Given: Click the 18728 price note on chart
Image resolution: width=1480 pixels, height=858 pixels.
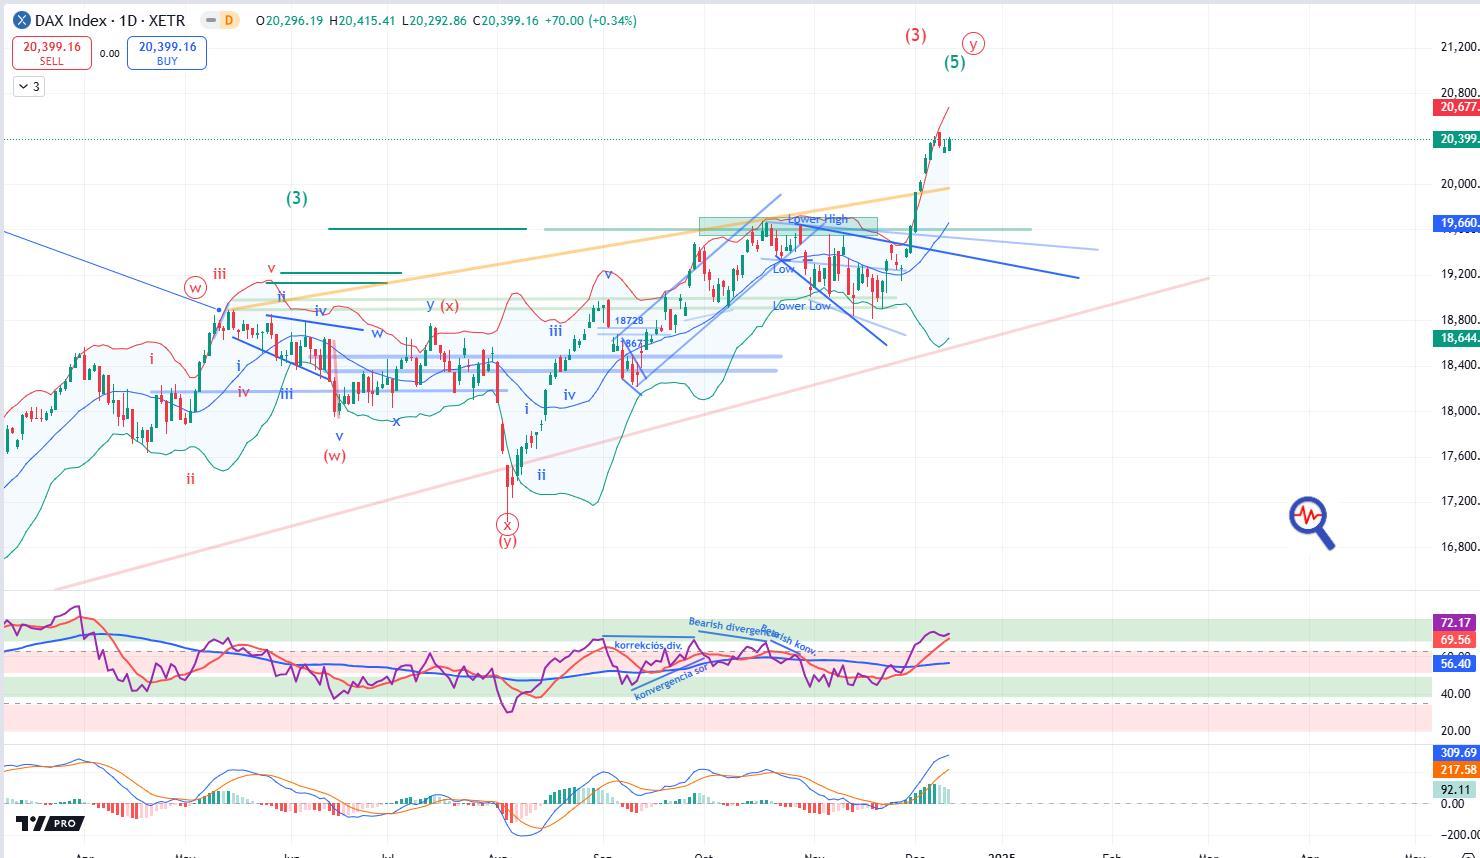Looking at the screenshot, I should point(629,321).
